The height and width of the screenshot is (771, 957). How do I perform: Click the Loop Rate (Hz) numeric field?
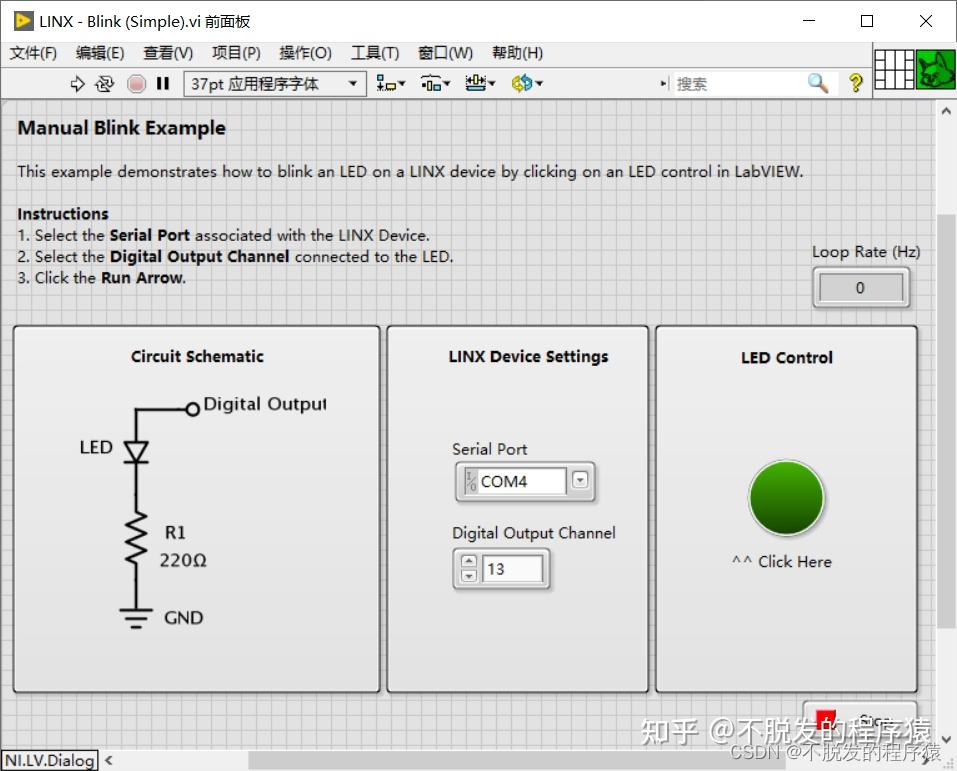[860, 287]
